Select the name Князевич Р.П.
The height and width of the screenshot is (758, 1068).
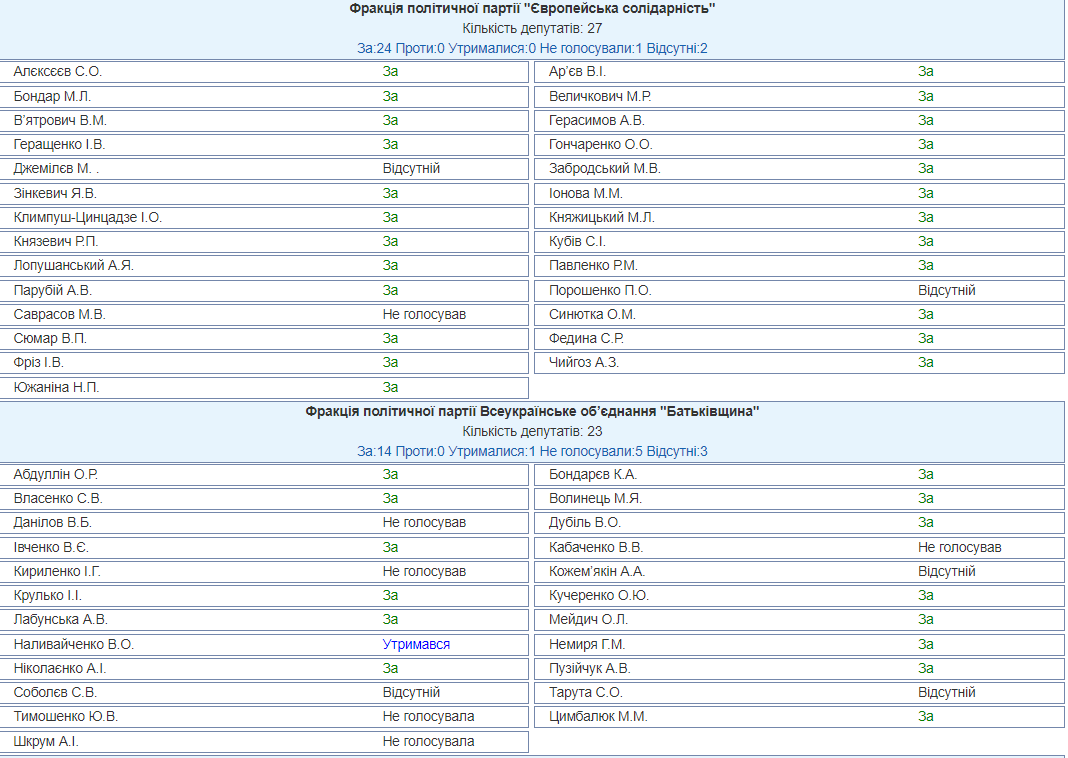click(56, 242)
